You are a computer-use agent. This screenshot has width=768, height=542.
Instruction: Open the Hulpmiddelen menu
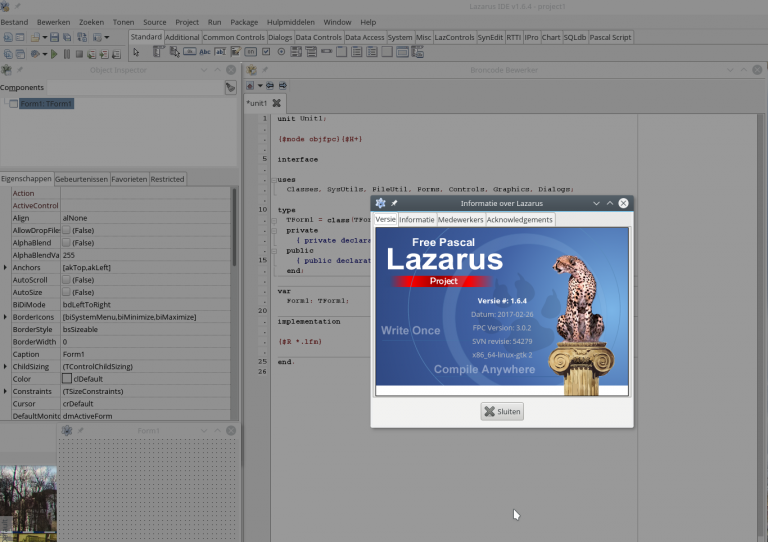(x=290, y=22)
